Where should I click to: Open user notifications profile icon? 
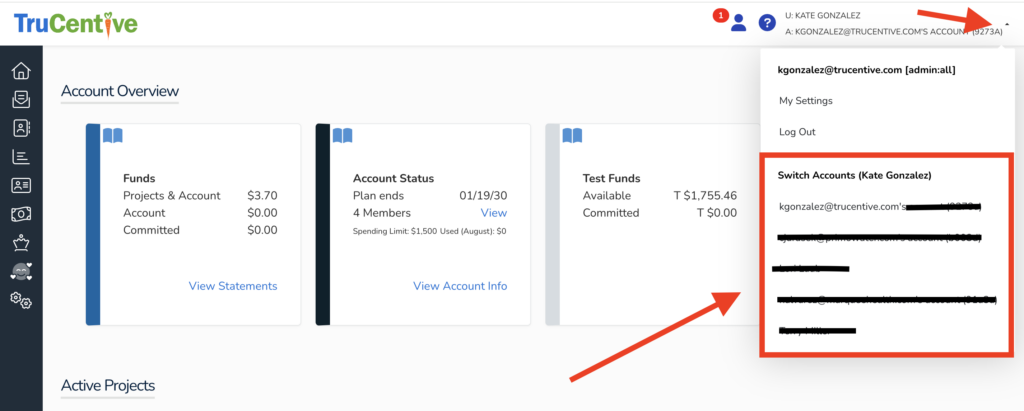(738, 23)
